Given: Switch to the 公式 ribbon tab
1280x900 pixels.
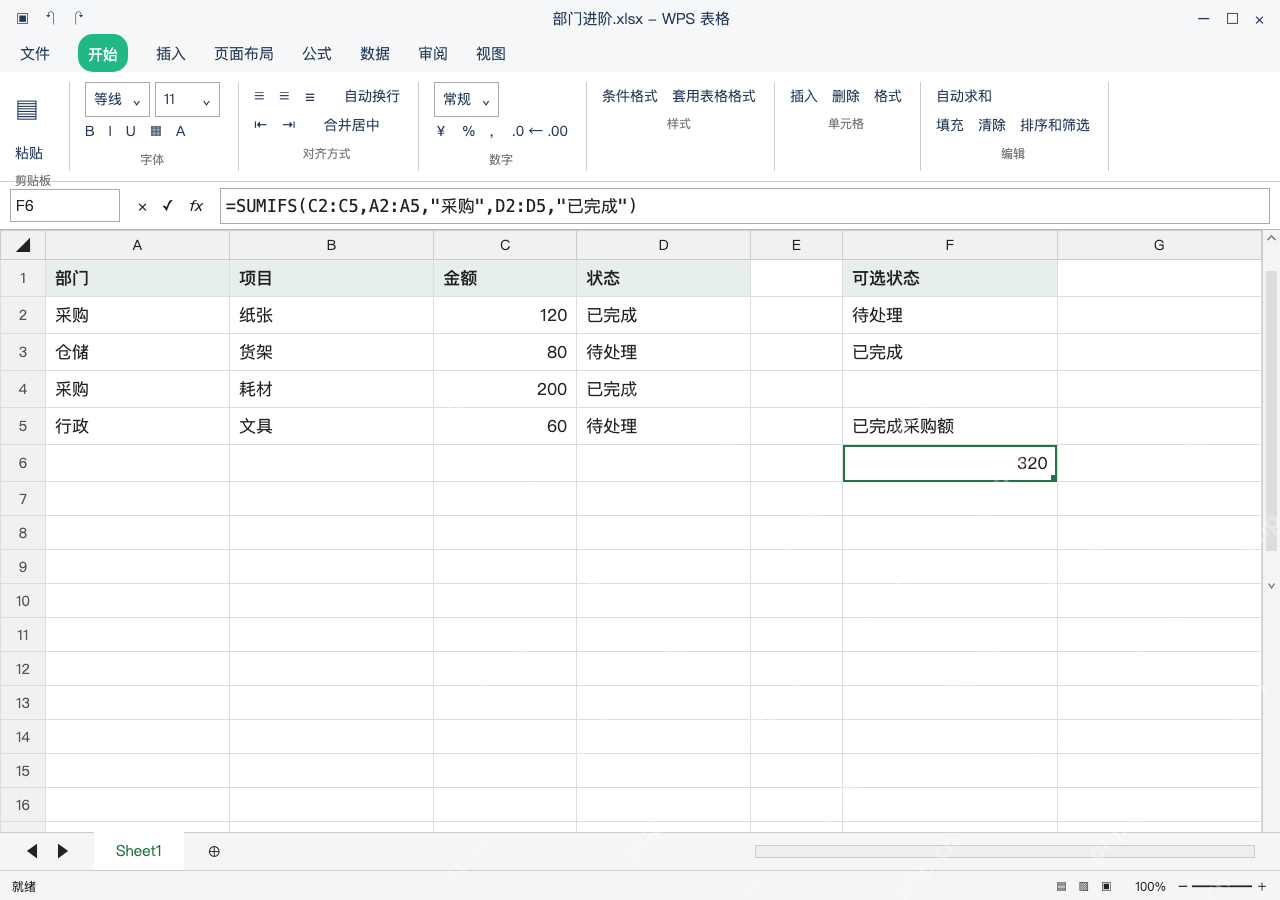Looking at the screenshot, I should (317, 54).
